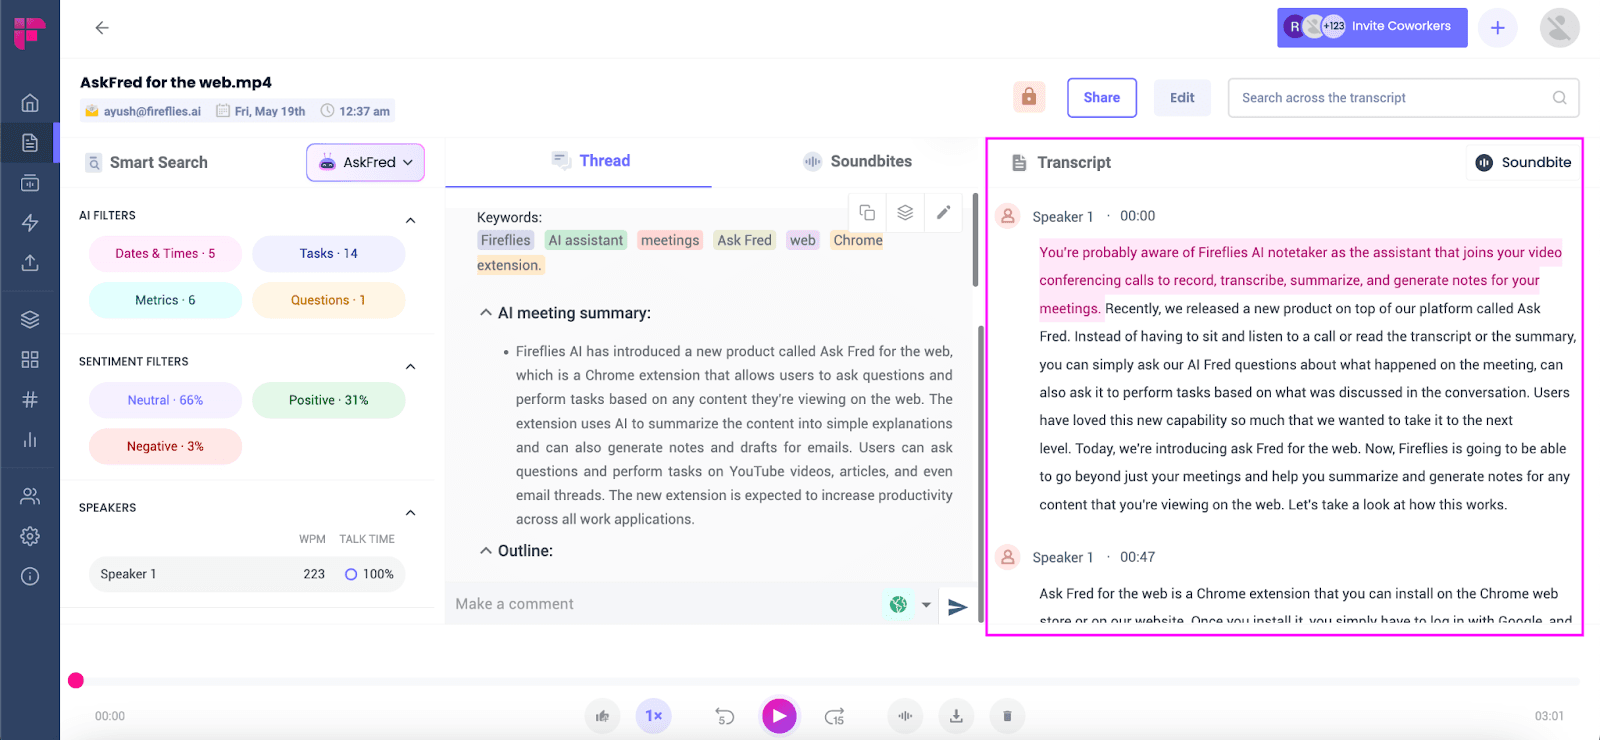Click the plus button in the top bar
Screen dimensions: 1600x740
coord(1497,28)
